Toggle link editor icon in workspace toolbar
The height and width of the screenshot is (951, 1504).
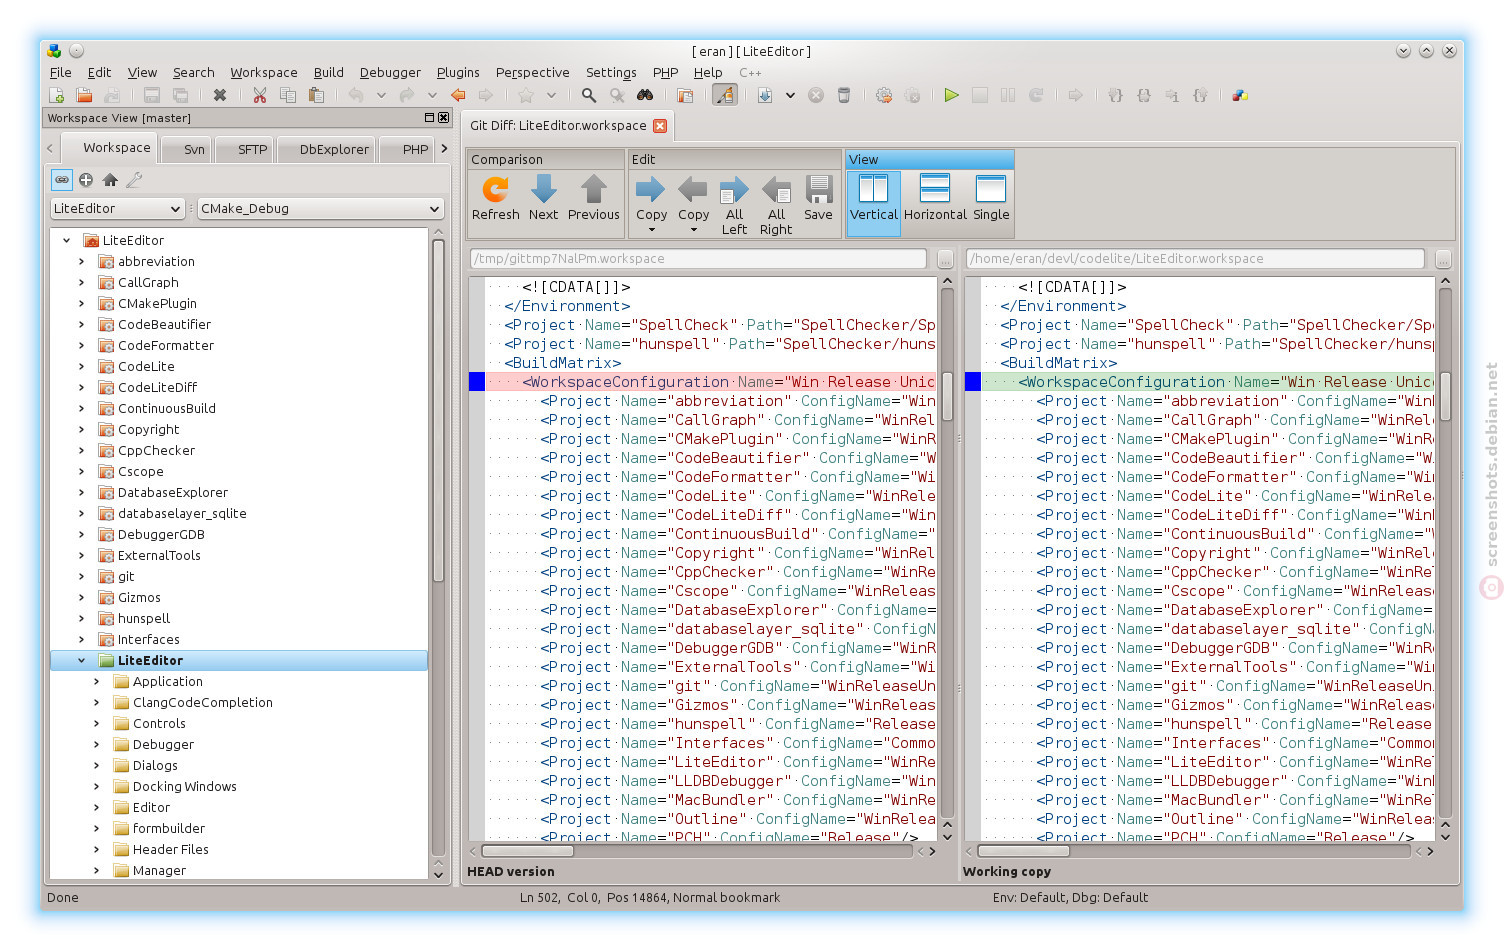tap(62, 180)
